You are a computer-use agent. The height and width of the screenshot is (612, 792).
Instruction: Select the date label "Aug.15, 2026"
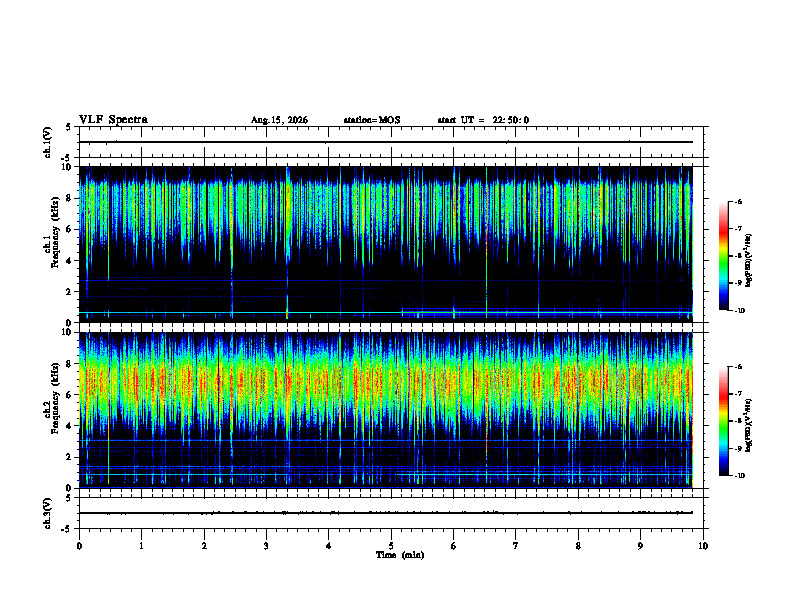(279, 120)
